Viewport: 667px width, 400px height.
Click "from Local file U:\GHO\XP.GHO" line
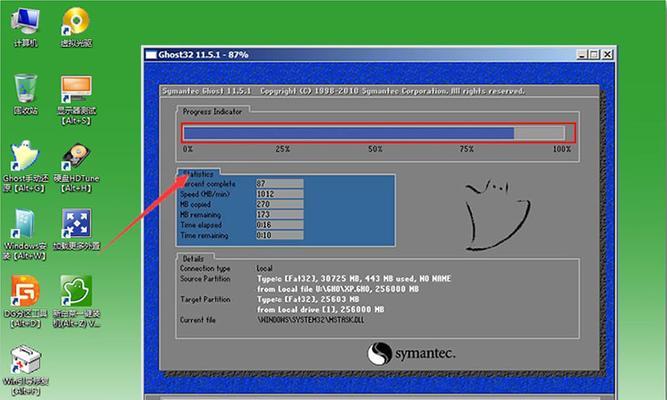338,289
